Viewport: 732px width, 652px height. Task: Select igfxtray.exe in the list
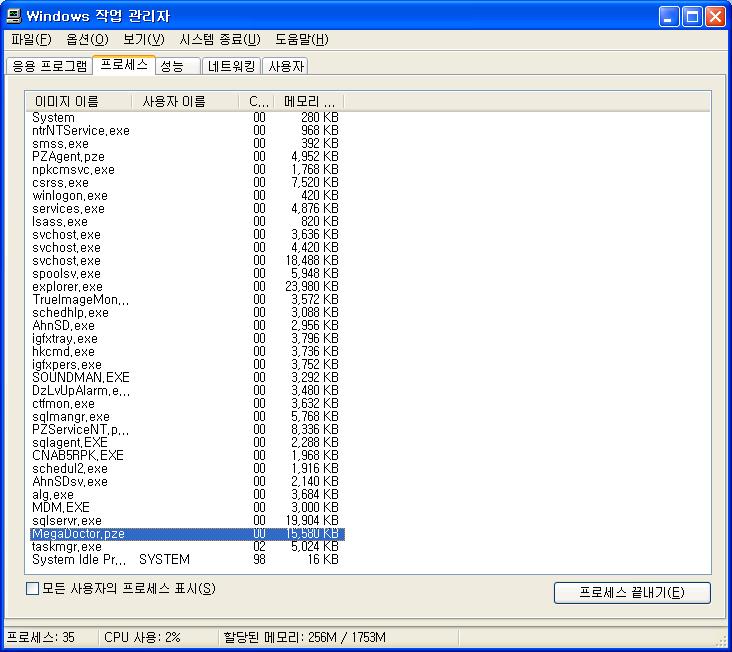pos(187,338)
